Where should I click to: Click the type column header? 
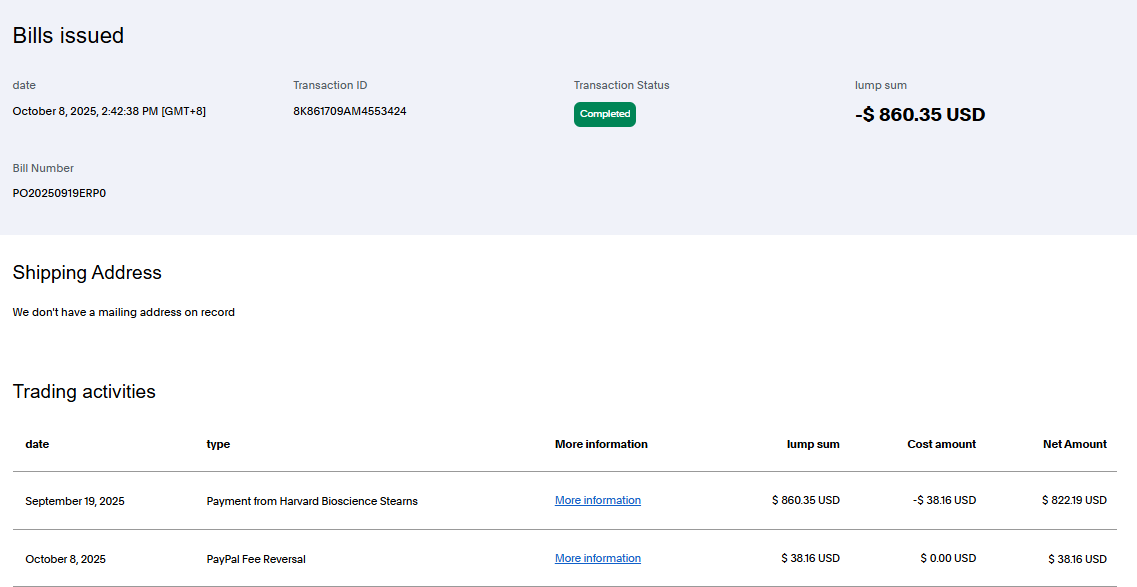[x=218, y=444]
